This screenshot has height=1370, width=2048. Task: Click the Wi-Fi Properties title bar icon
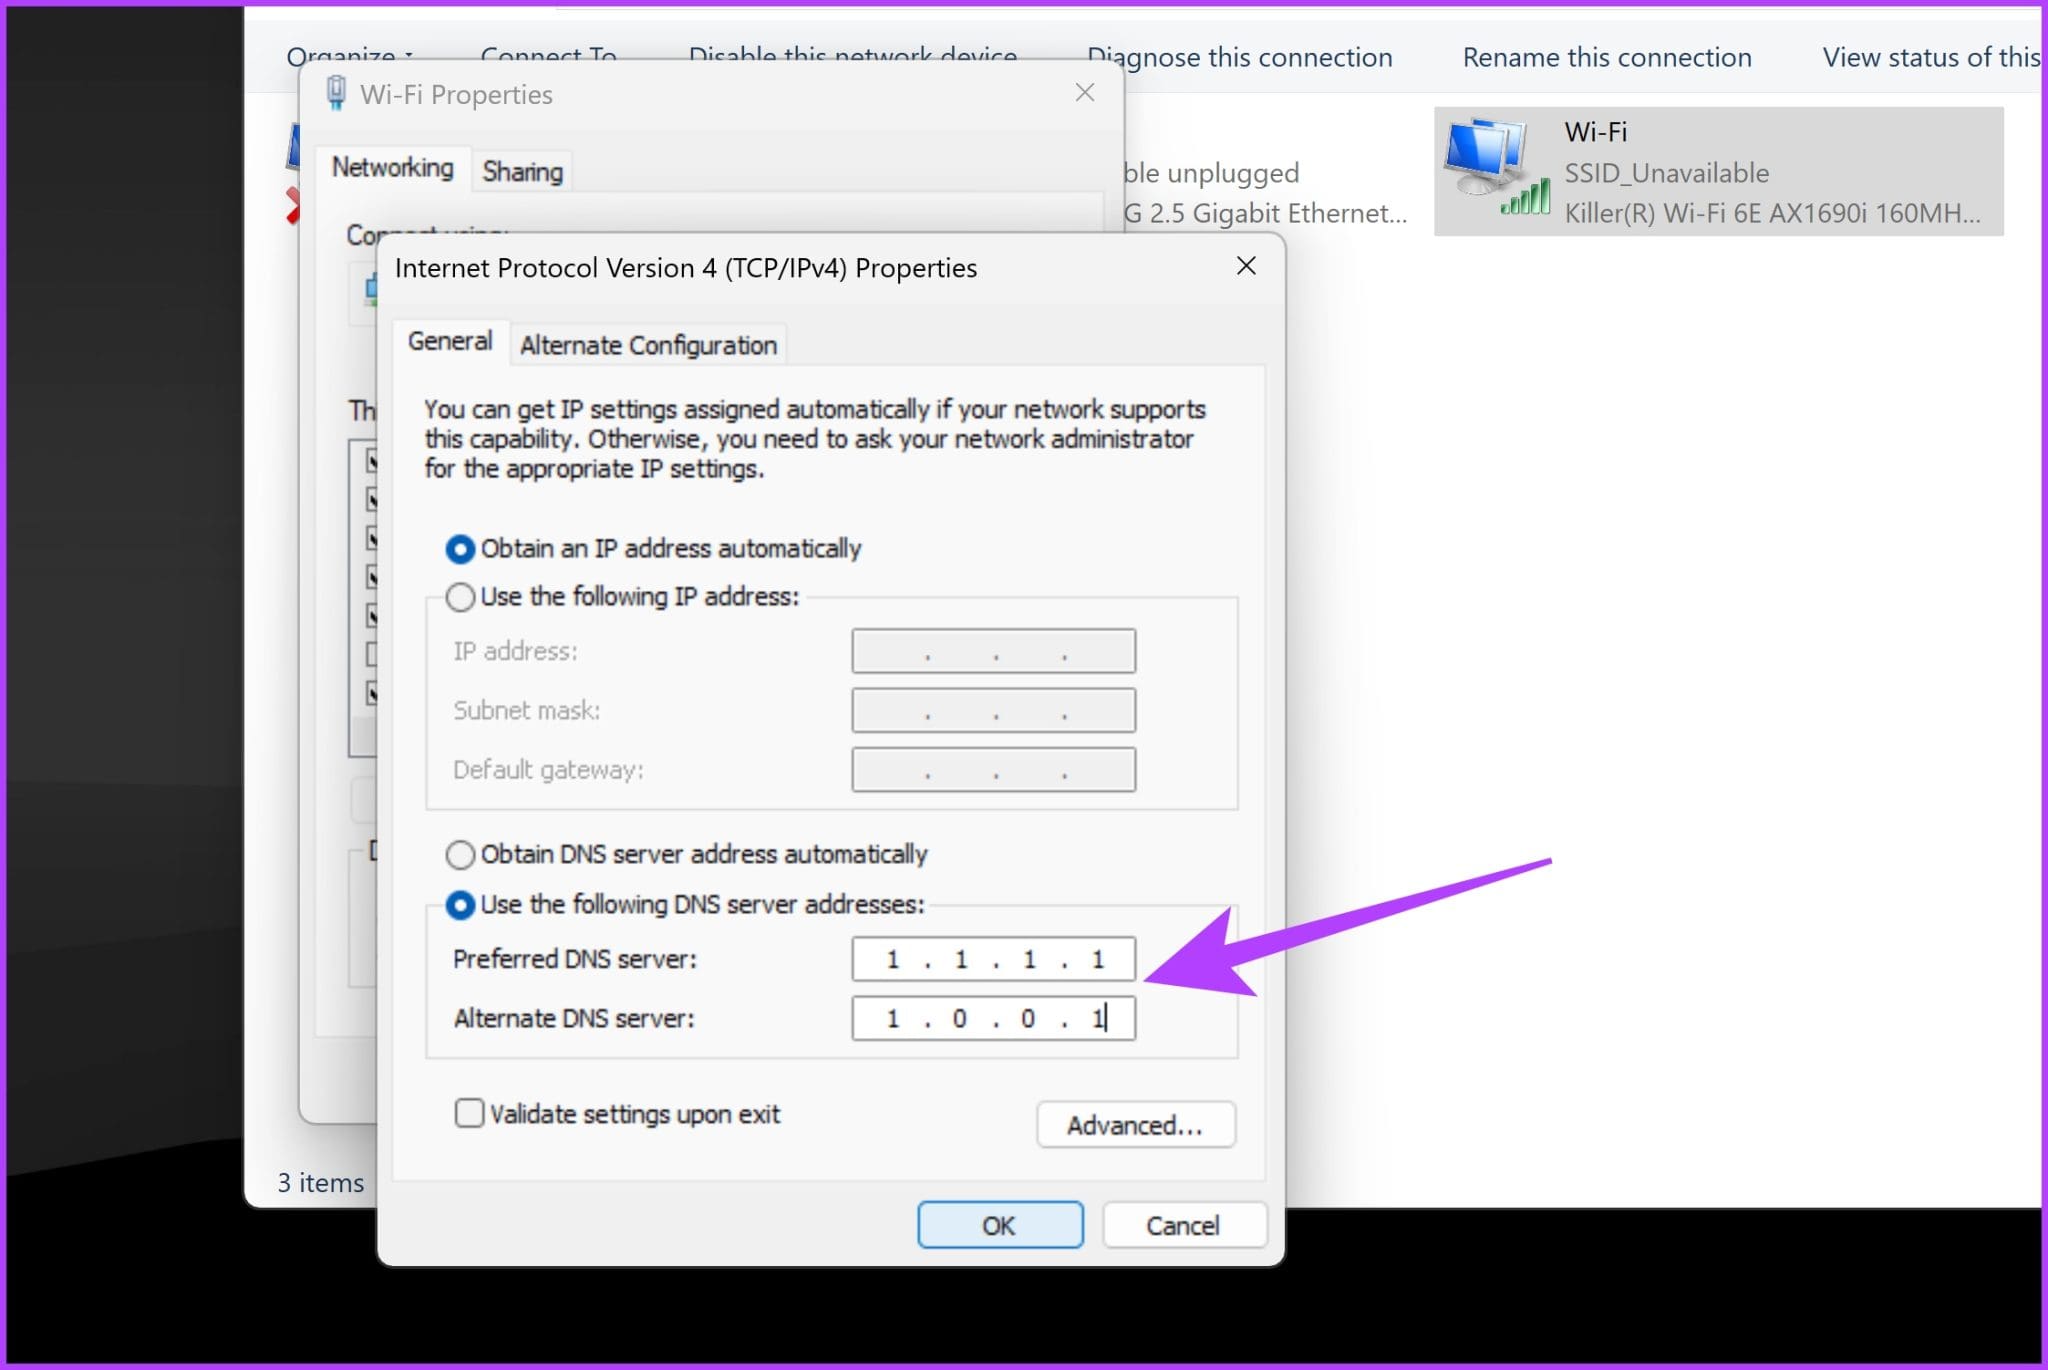[336, 92]
